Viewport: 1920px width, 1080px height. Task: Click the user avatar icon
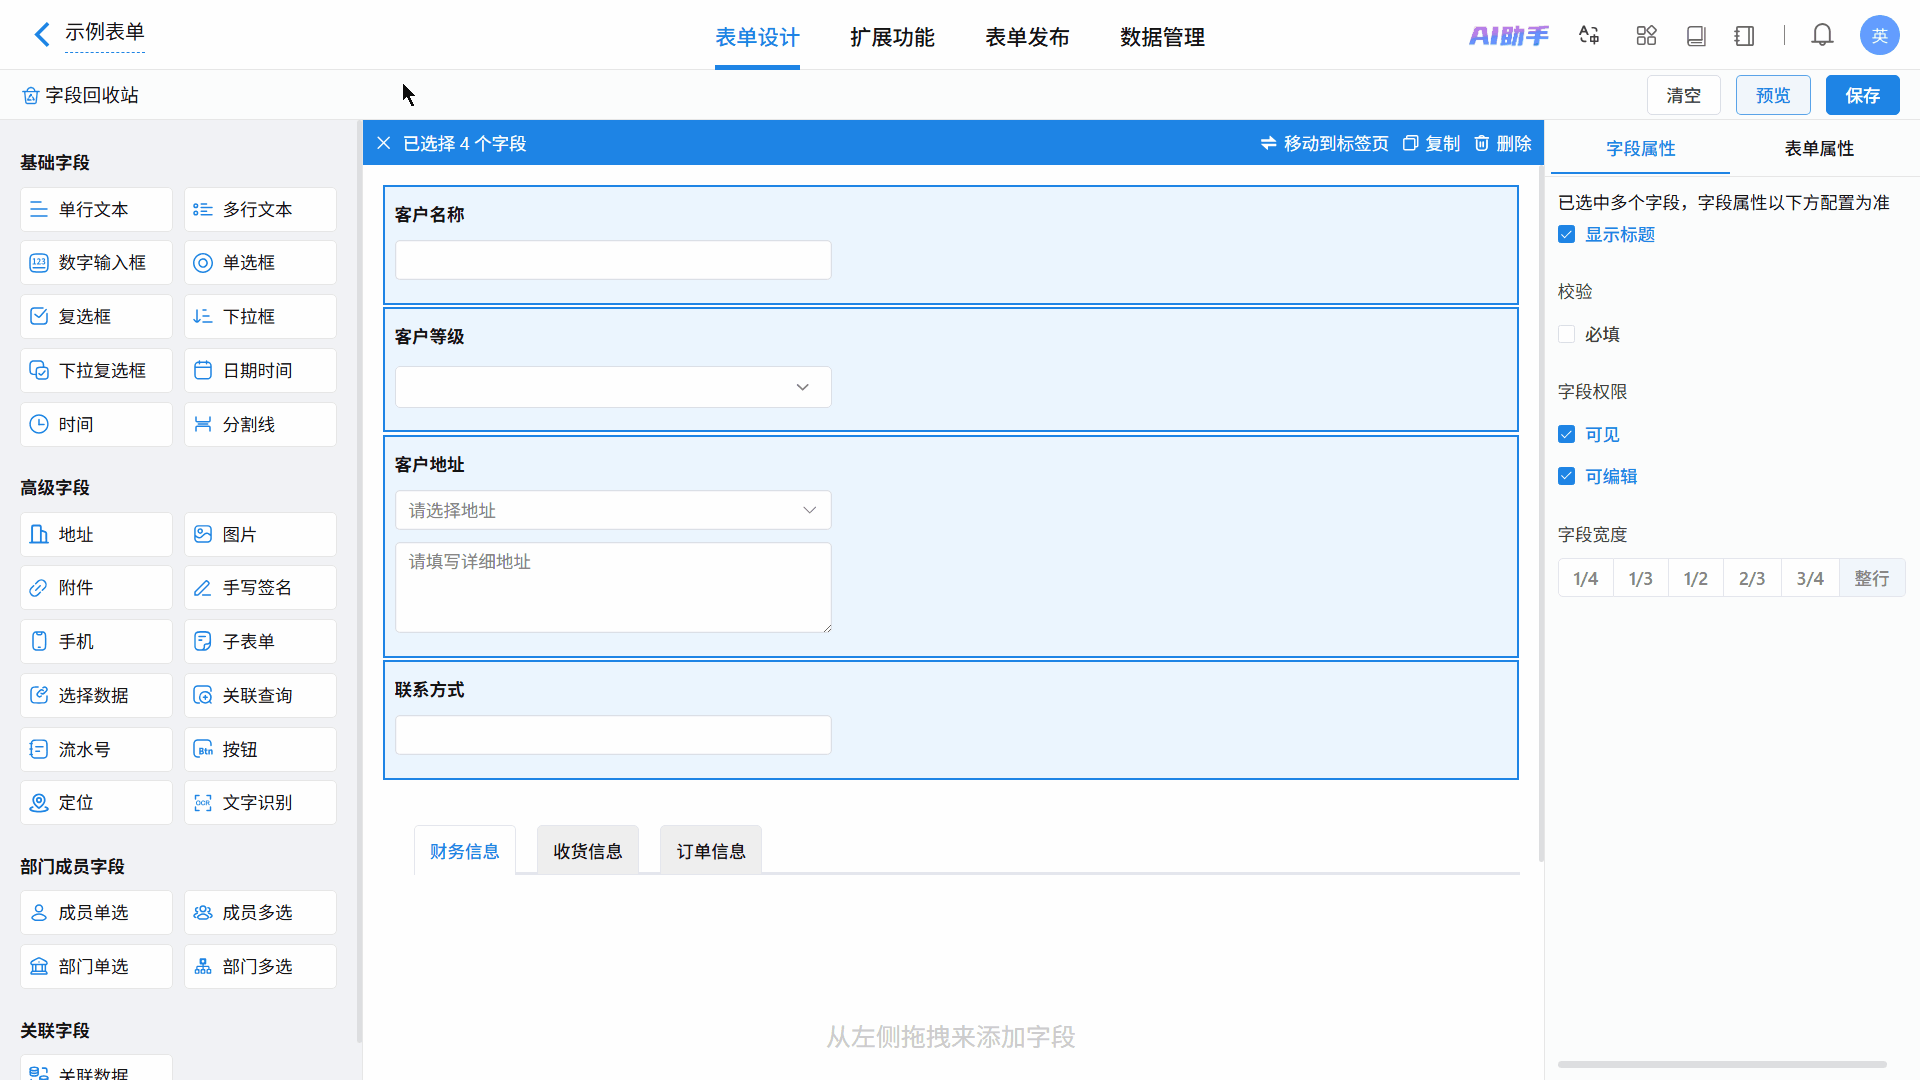pos(1879,36)
